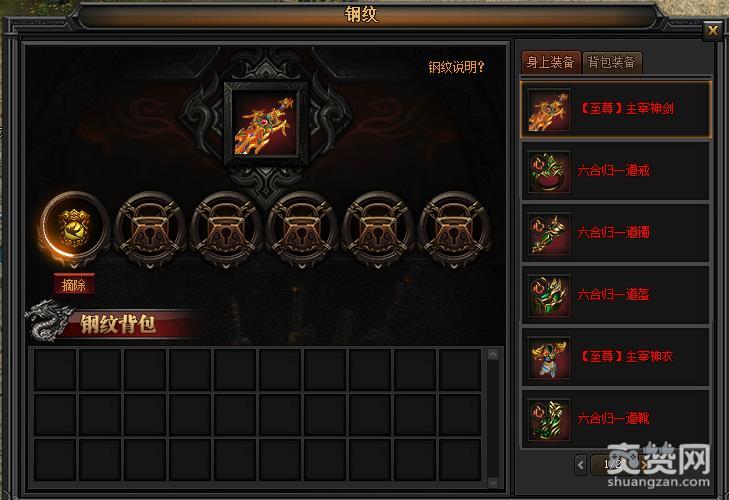Image resolution: width=729 pixels, height=500 pixels.
Task: Open the 钢纹说明? help link
Action: click(456, 67)
